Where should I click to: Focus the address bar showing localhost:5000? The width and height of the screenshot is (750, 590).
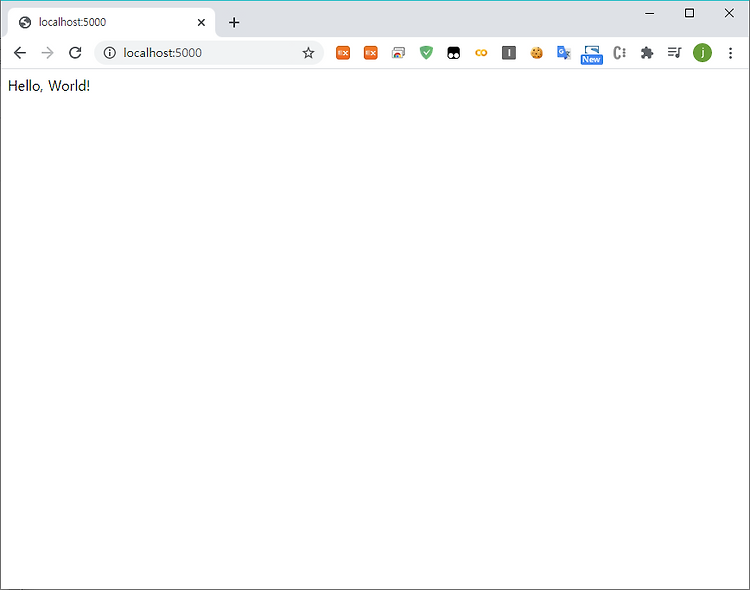pyautogui.click(x=209, y=53)
